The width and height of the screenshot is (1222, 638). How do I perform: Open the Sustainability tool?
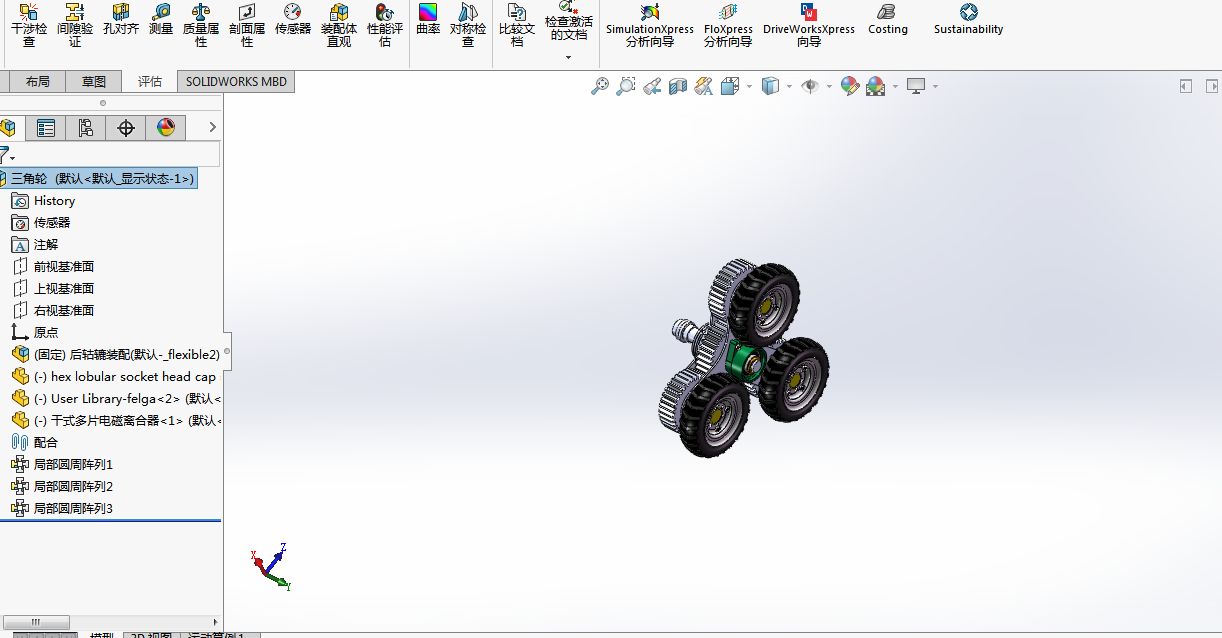pos(968,20)
